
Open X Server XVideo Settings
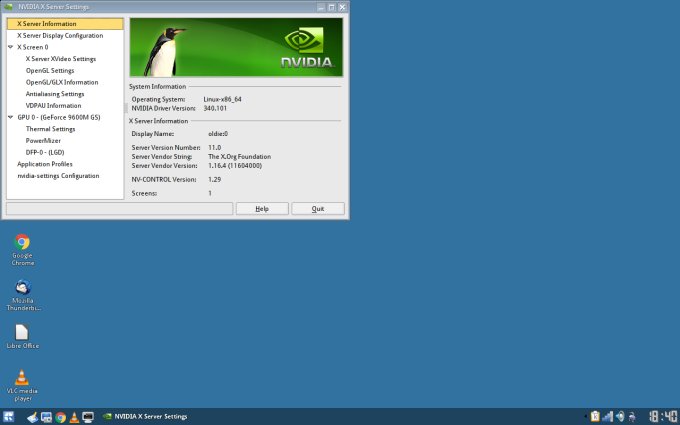click(x=61, y=59)
